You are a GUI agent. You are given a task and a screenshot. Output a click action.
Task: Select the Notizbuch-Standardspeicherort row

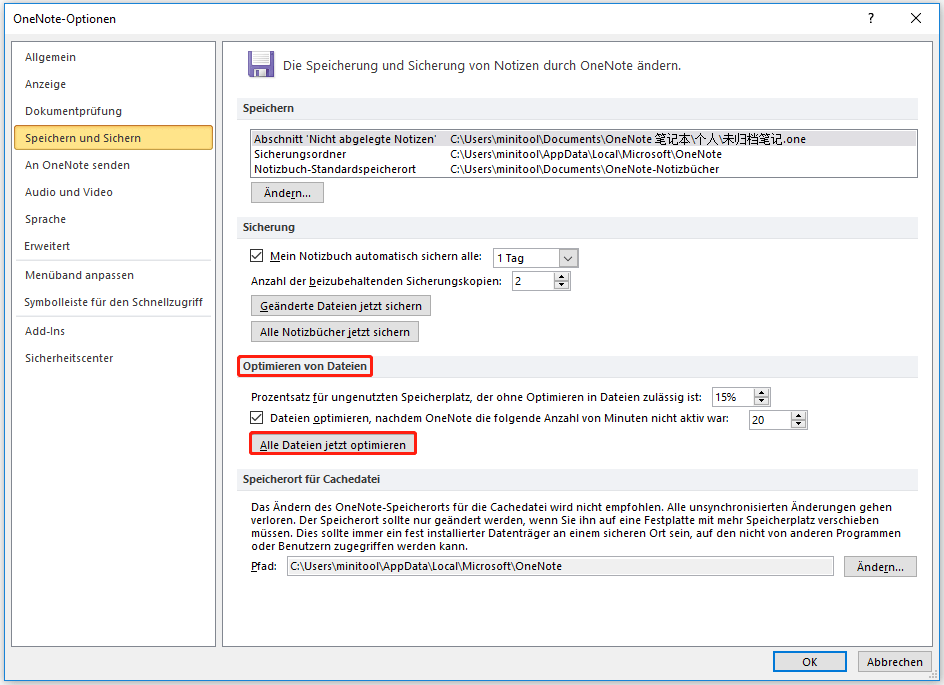coord(583,169)
